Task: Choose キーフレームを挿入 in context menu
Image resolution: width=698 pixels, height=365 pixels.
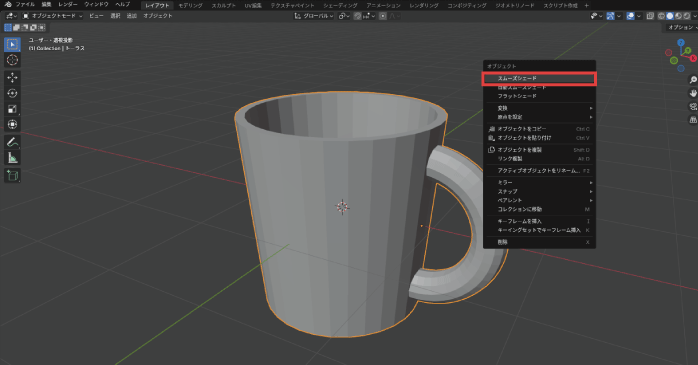Action: pos(539,221)
